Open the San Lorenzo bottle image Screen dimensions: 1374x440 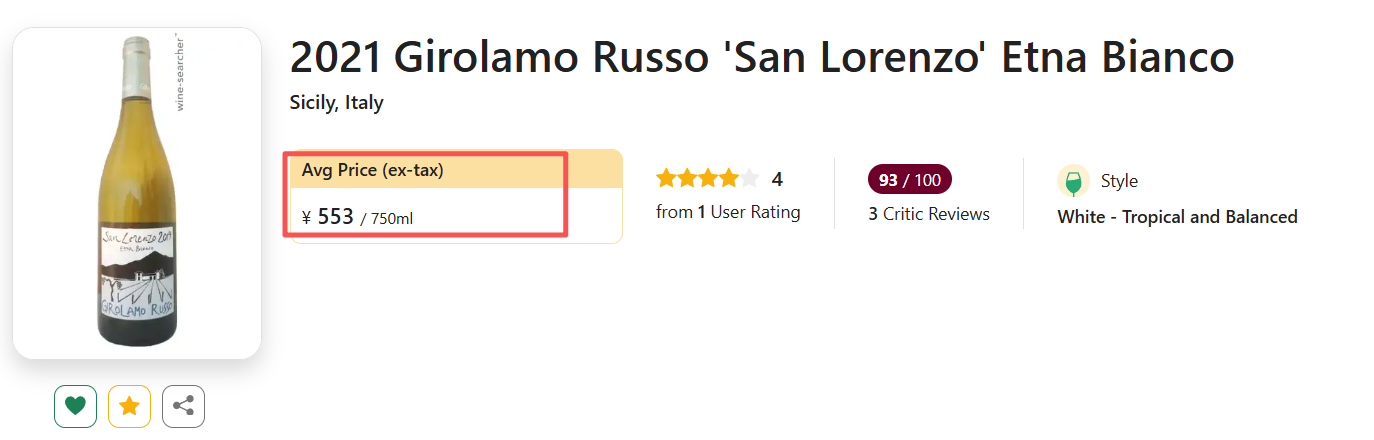pos(137,192)
